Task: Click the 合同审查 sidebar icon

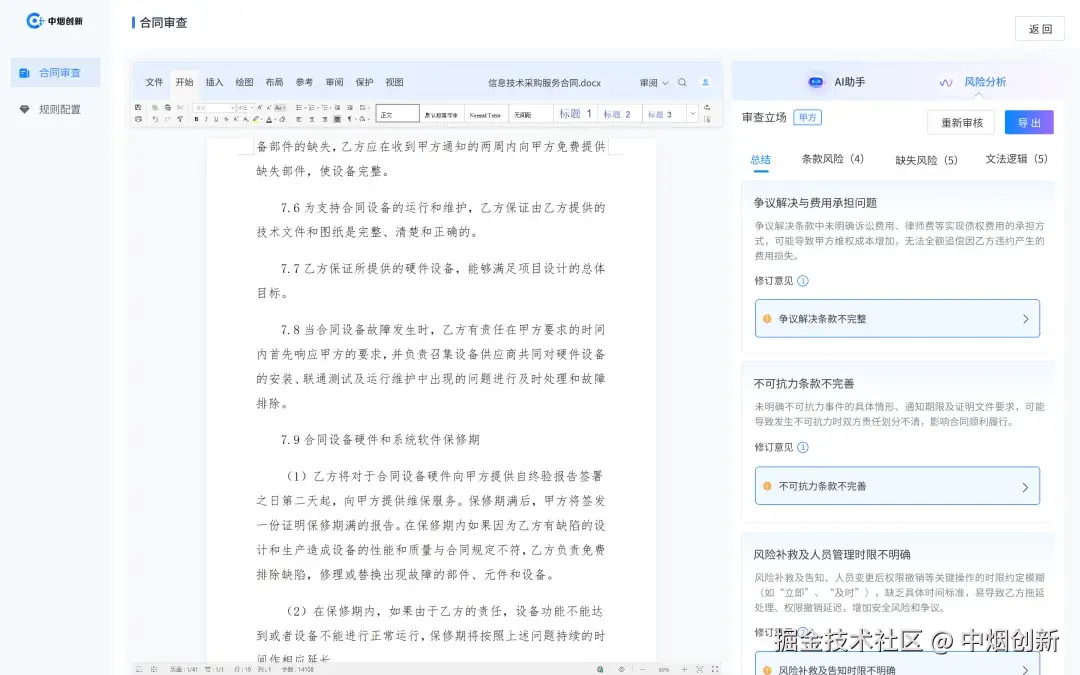Action: (54, 71)
